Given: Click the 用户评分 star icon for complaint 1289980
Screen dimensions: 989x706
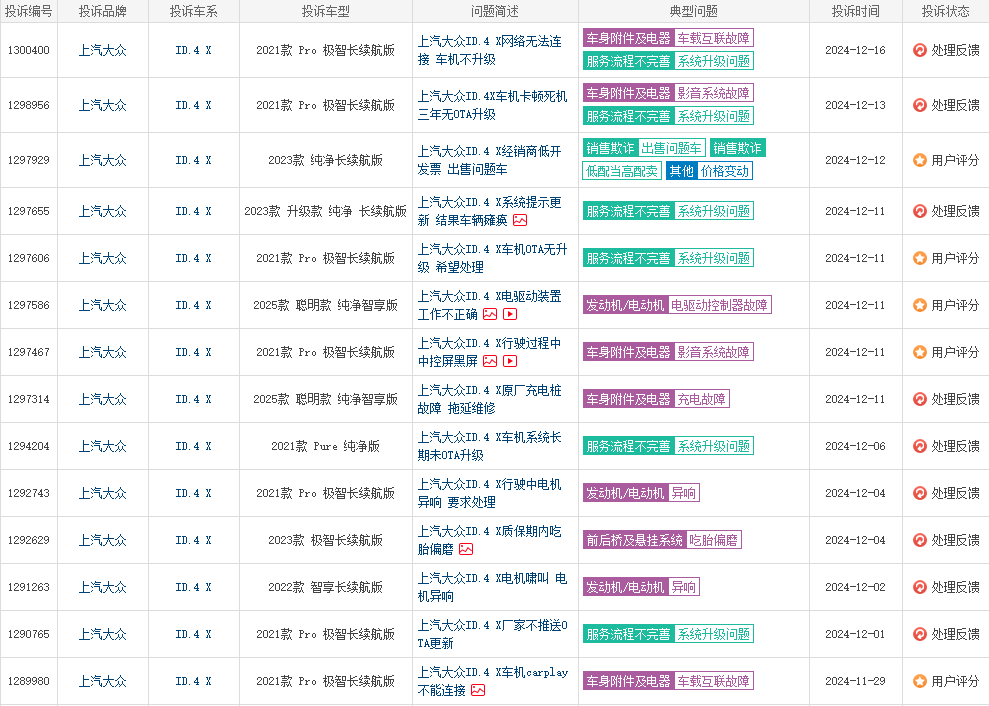Looking at the screenshot, I should point(920,681).
